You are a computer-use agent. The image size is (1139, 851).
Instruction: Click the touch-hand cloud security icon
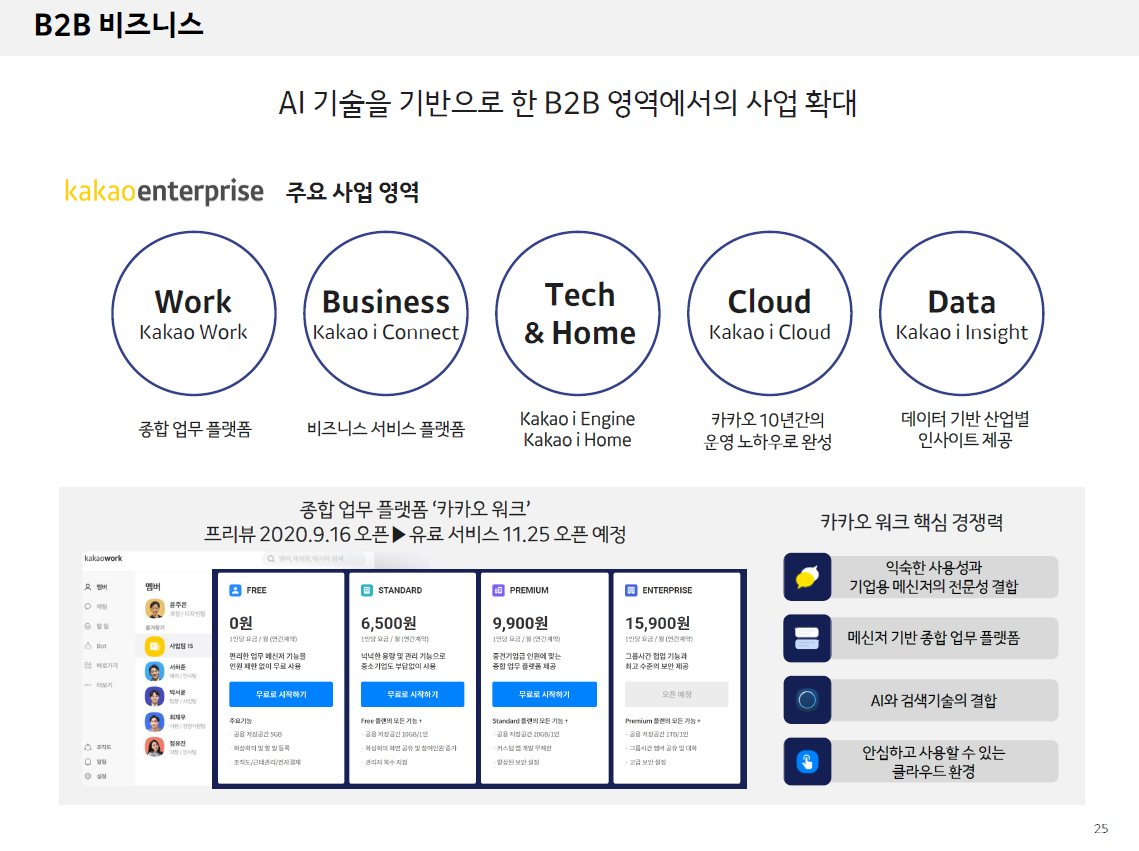pyautogui.click(x=807, y=762)
